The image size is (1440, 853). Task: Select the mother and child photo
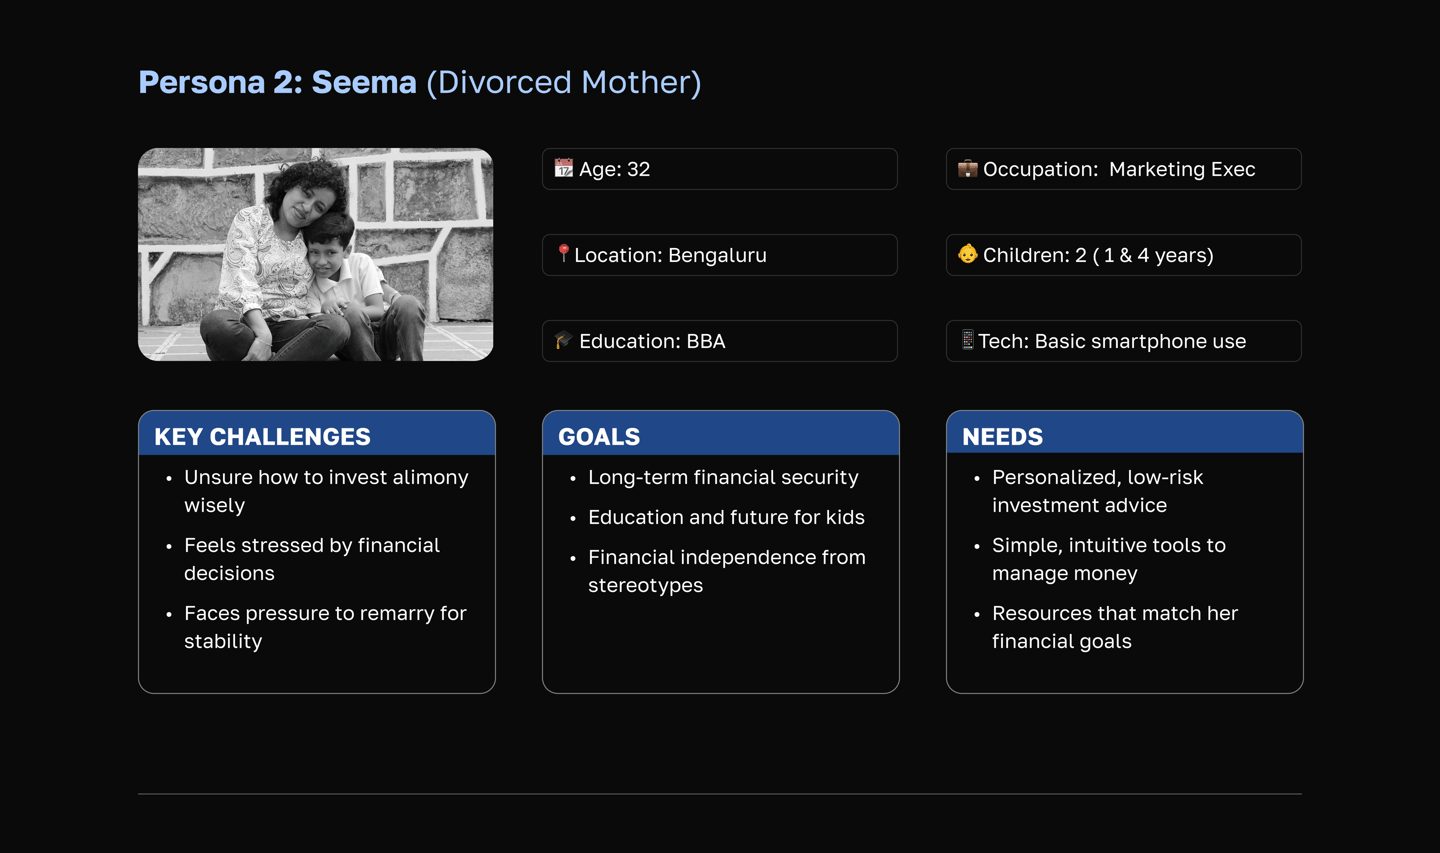tap(316, 255)
